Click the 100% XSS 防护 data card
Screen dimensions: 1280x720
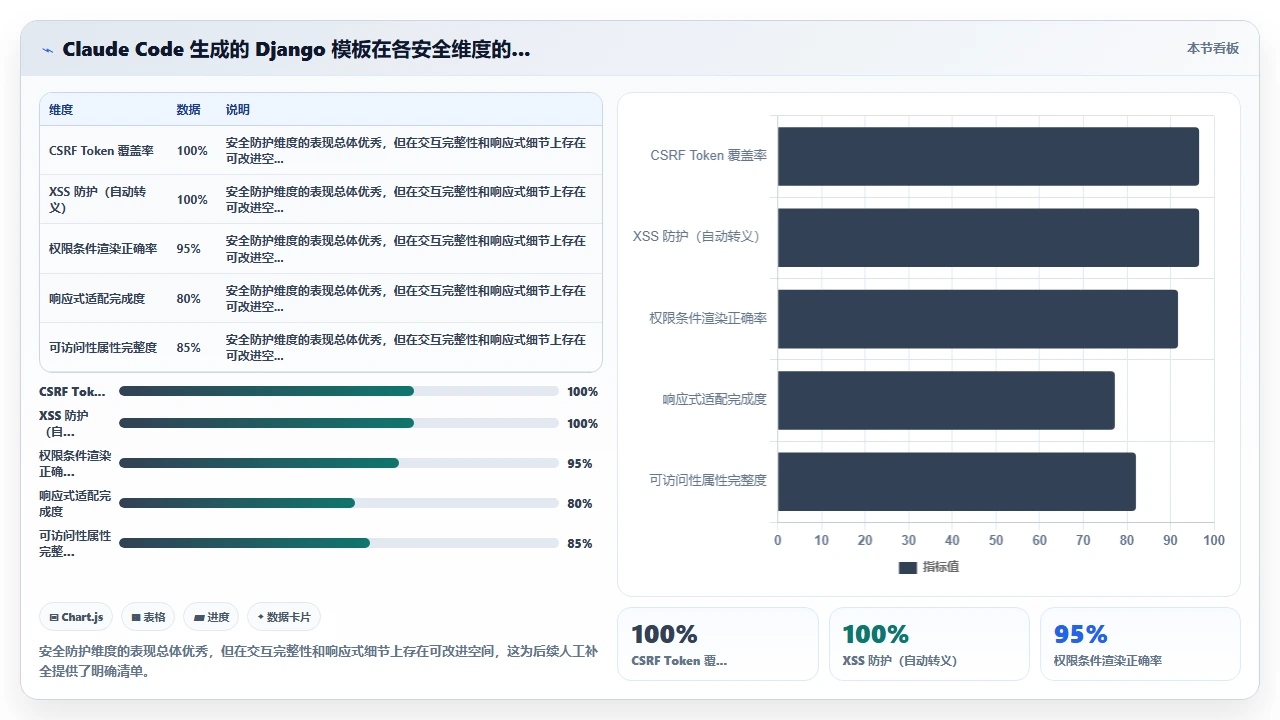(929, 644)
